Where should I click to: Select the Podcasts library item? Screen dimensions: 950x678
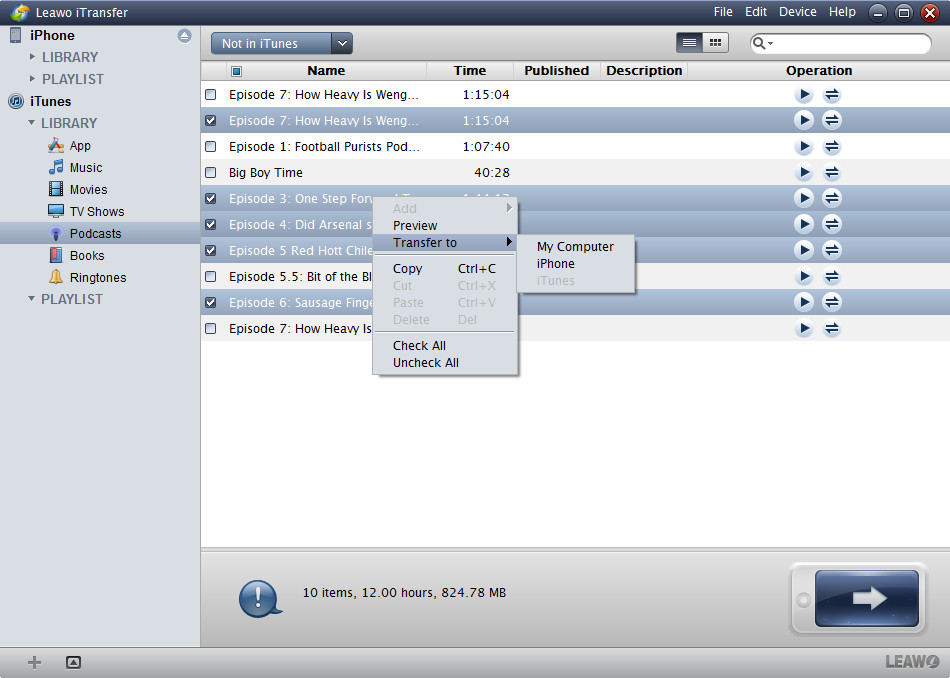100,233
